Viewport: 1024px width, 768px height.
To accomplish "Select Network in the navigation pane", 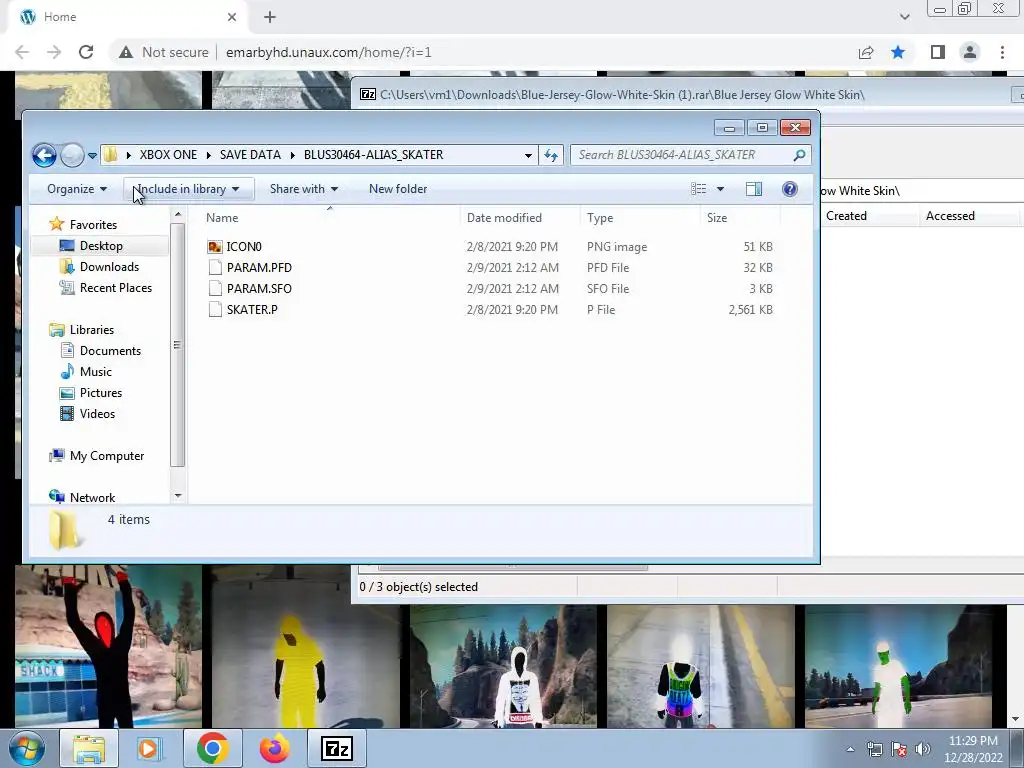I will point(92,497).
